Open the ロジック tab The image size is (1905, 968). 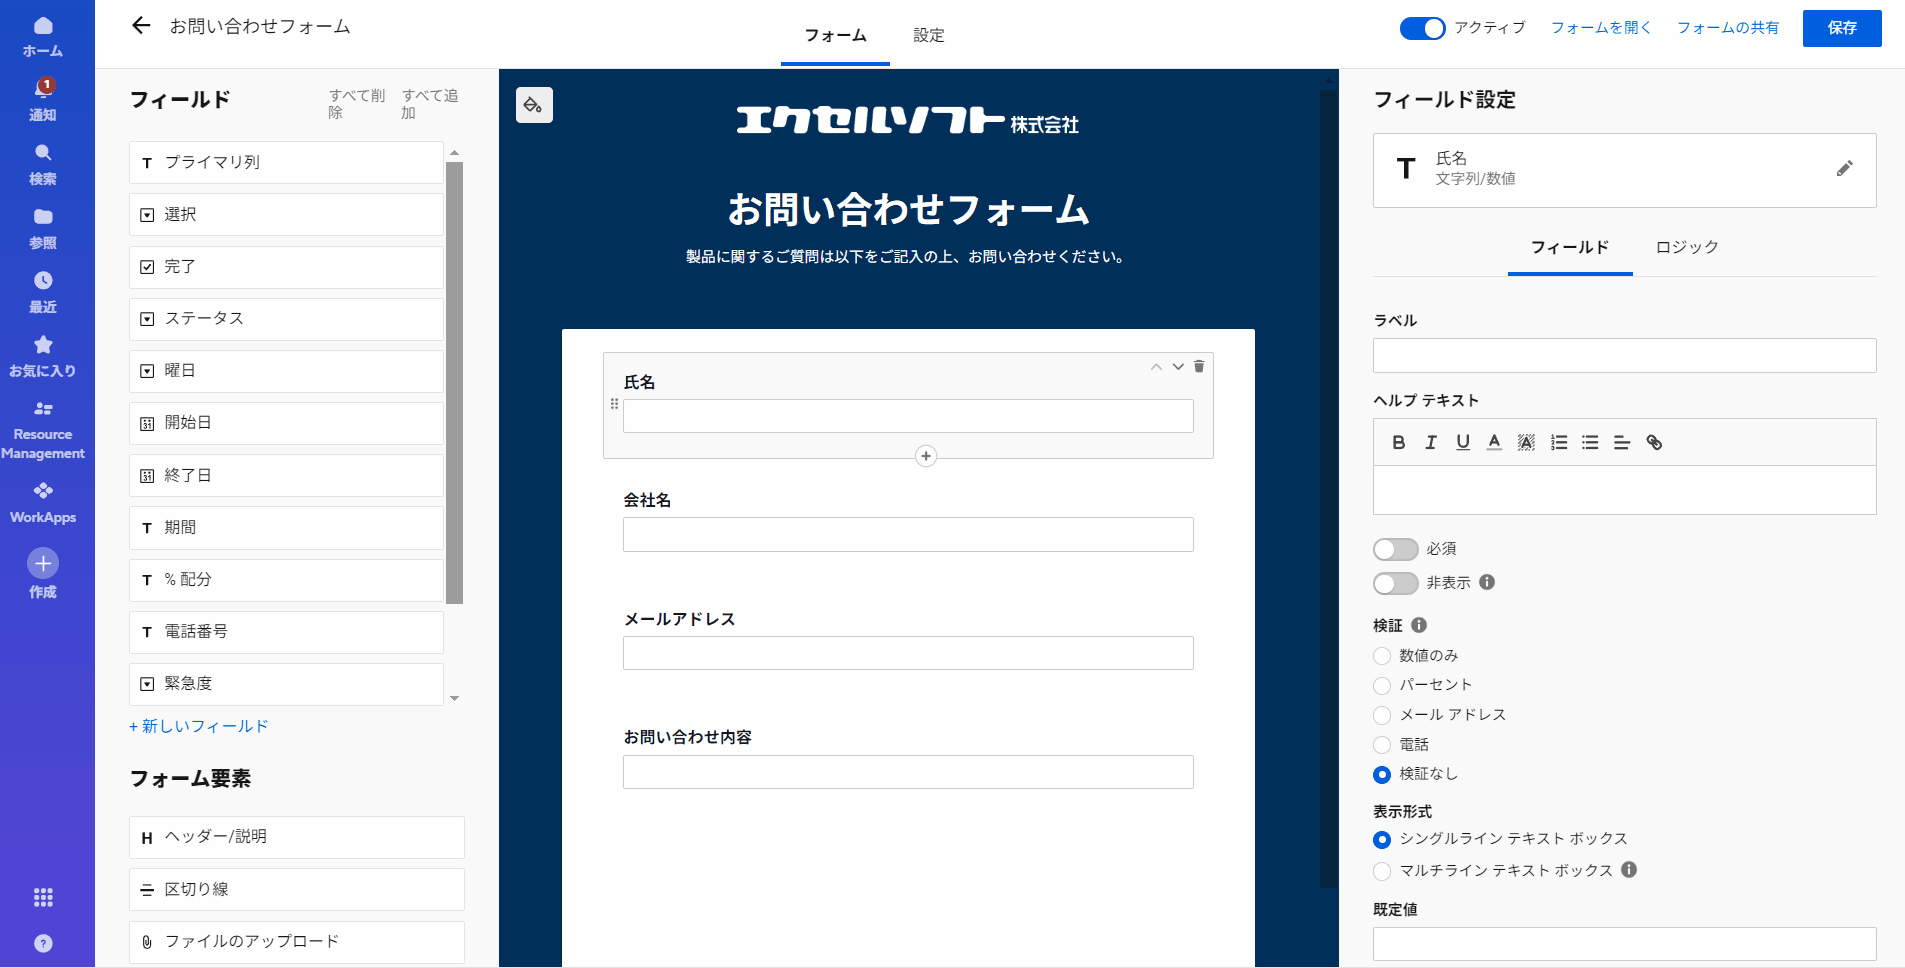click(x=1686, y=247)
